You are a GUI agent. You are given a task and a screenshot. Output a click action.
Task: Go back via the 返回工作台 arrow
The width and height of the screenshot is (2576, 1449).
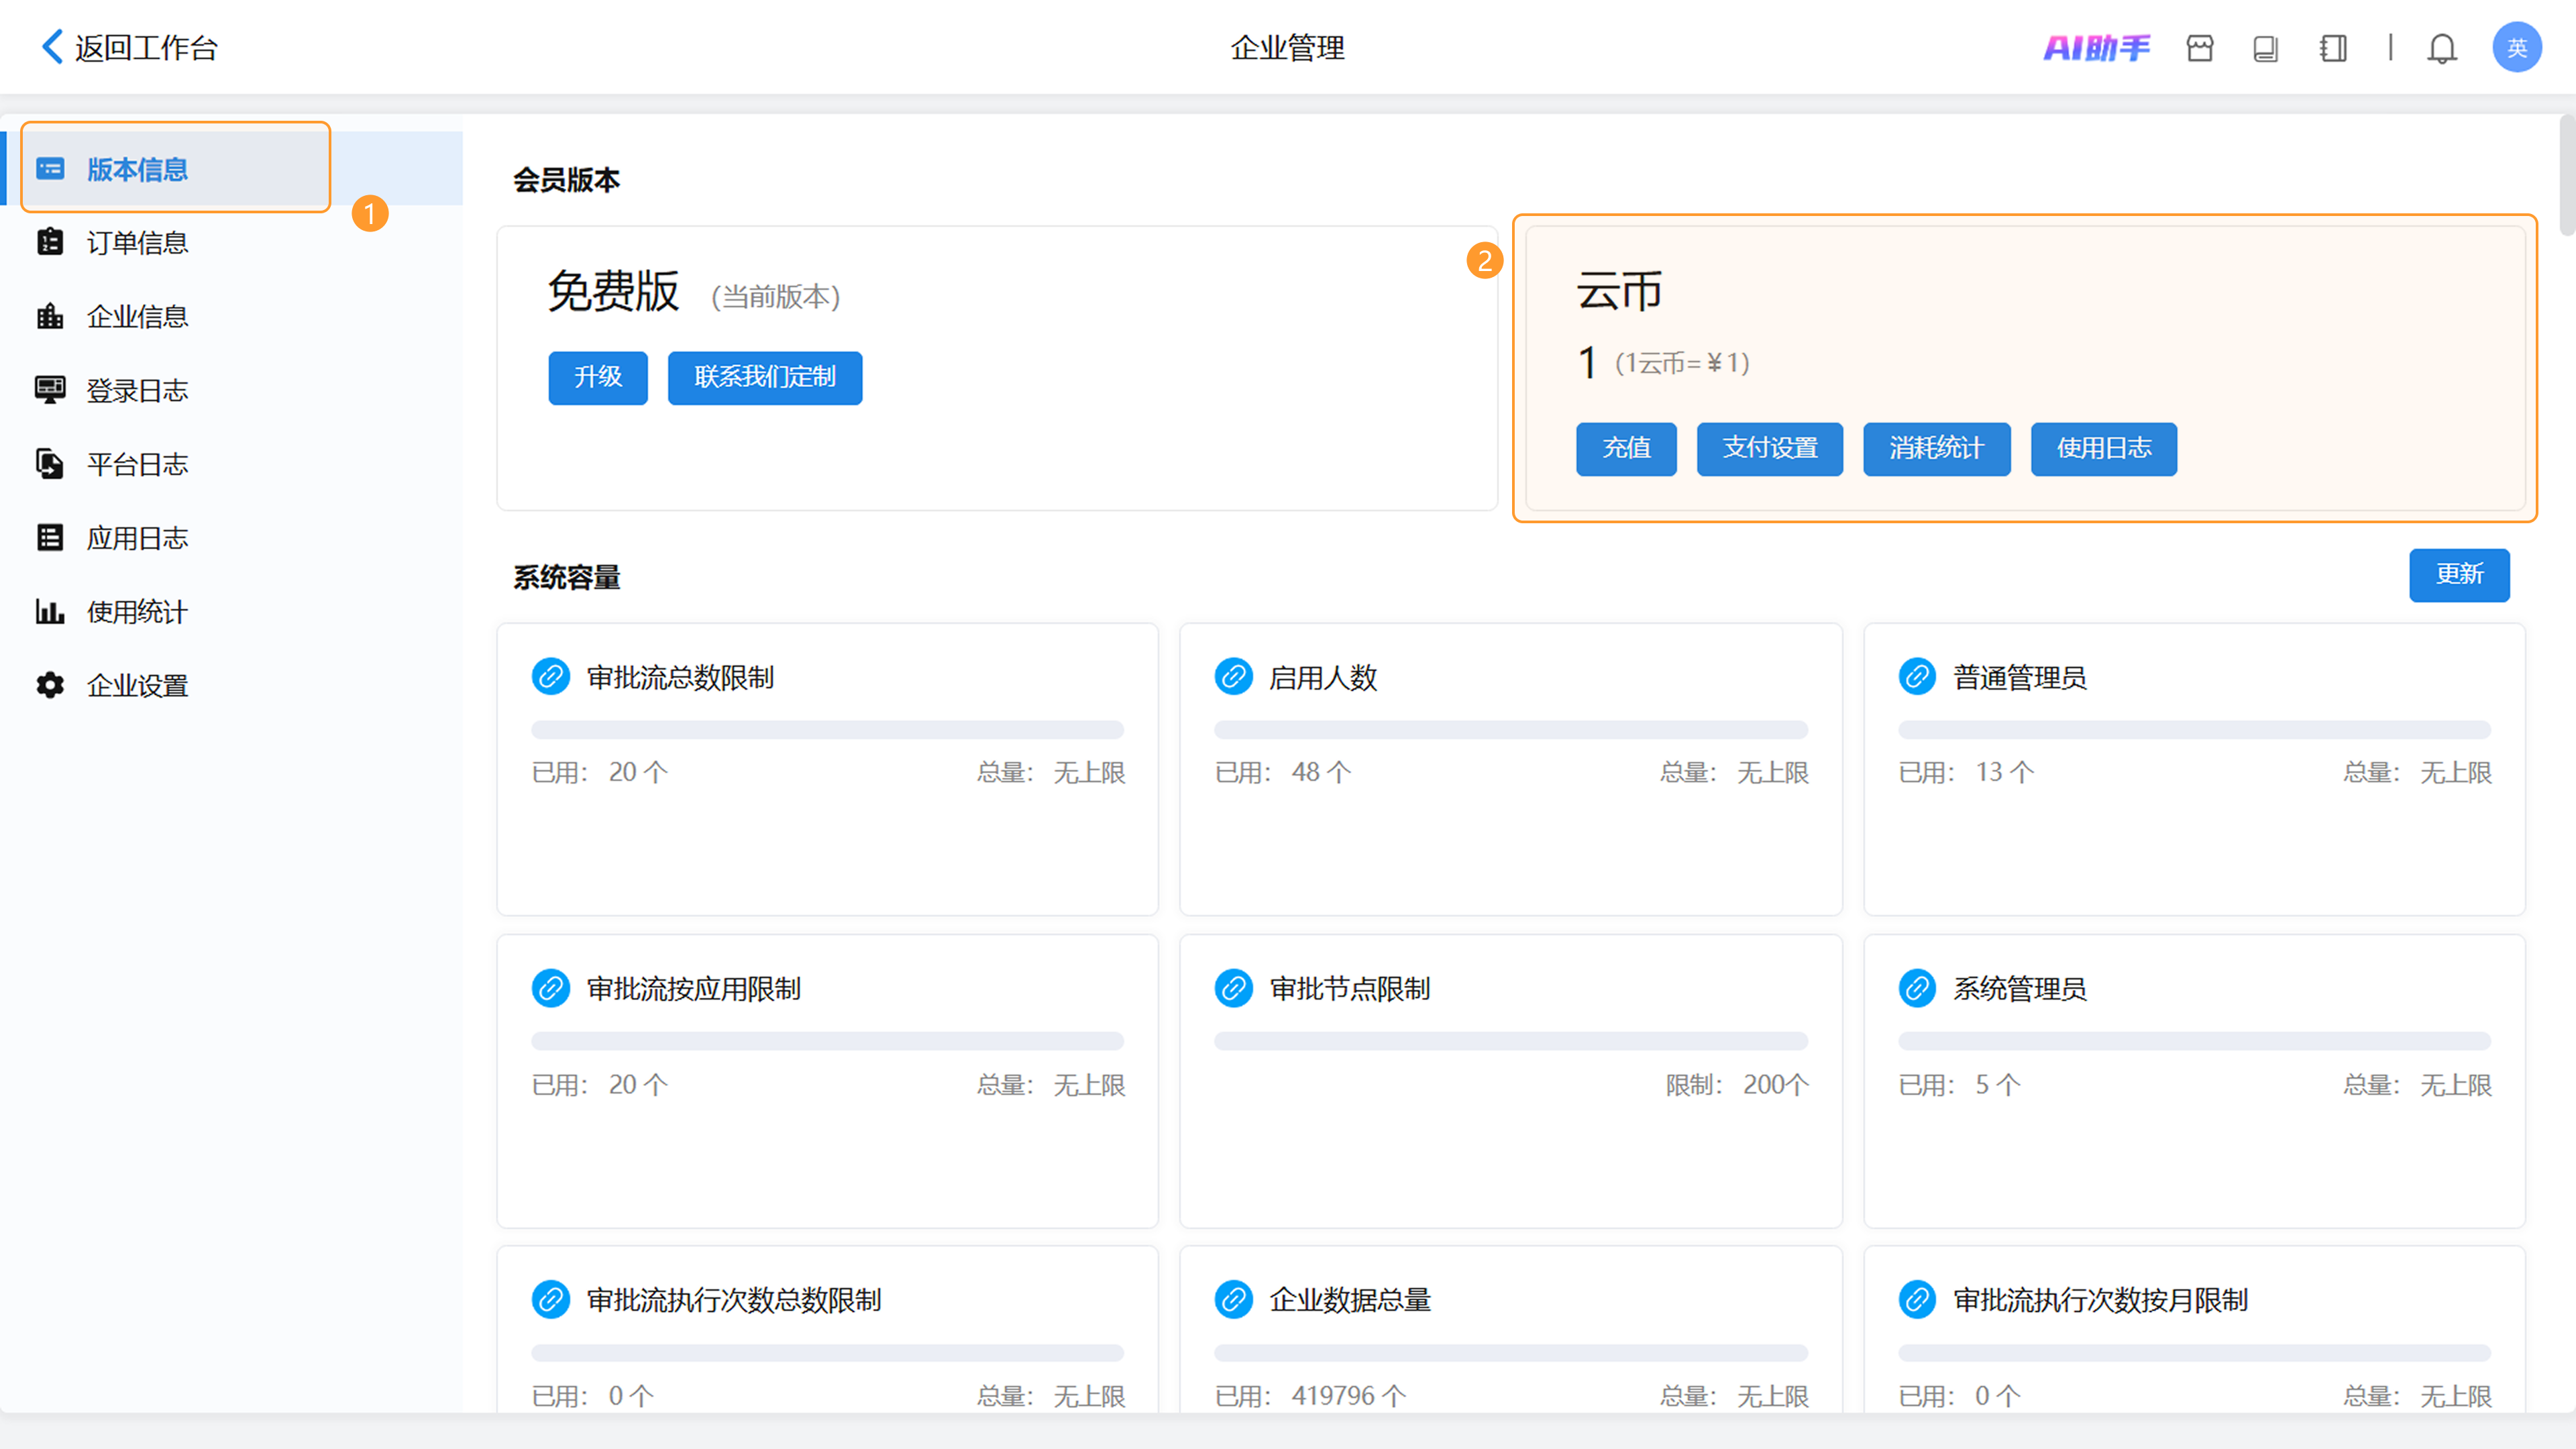pyautogui.click(x=52, y=47)
